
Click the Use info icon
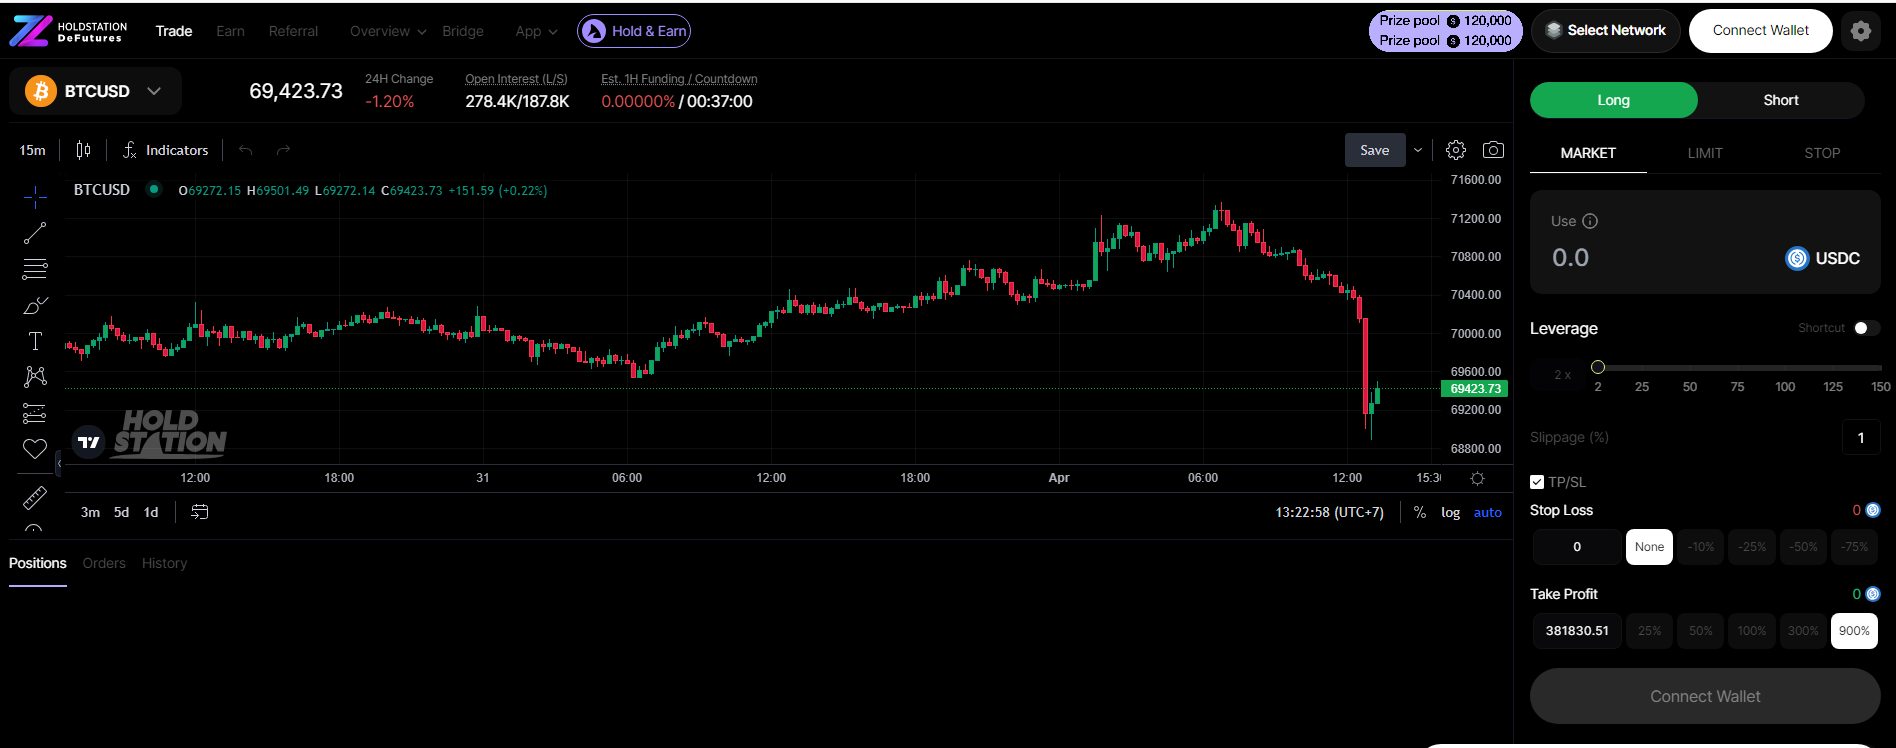[x=1590, y=221]
